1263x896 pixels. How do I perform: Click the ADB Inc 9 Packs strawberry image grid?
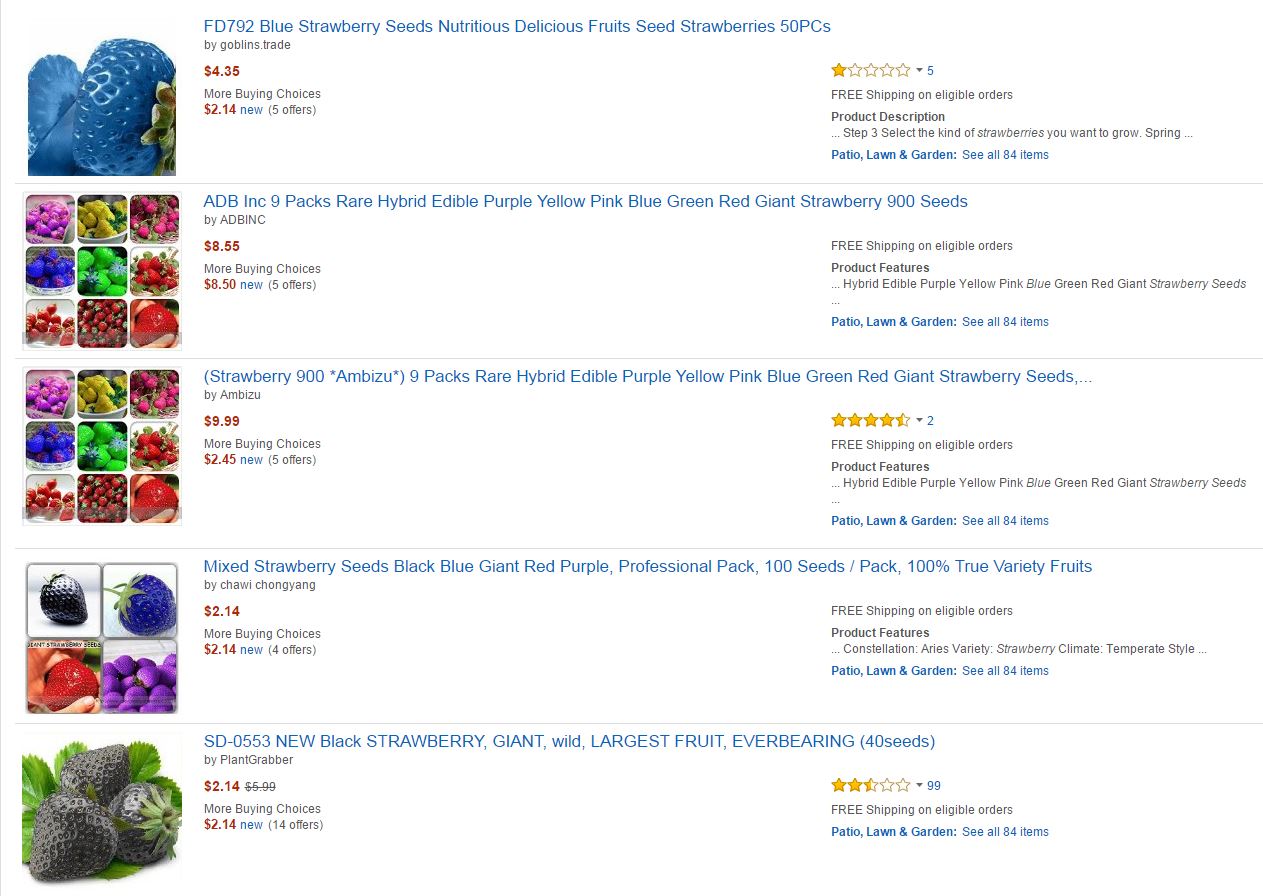pyautogui.click(x=101, y=271)
